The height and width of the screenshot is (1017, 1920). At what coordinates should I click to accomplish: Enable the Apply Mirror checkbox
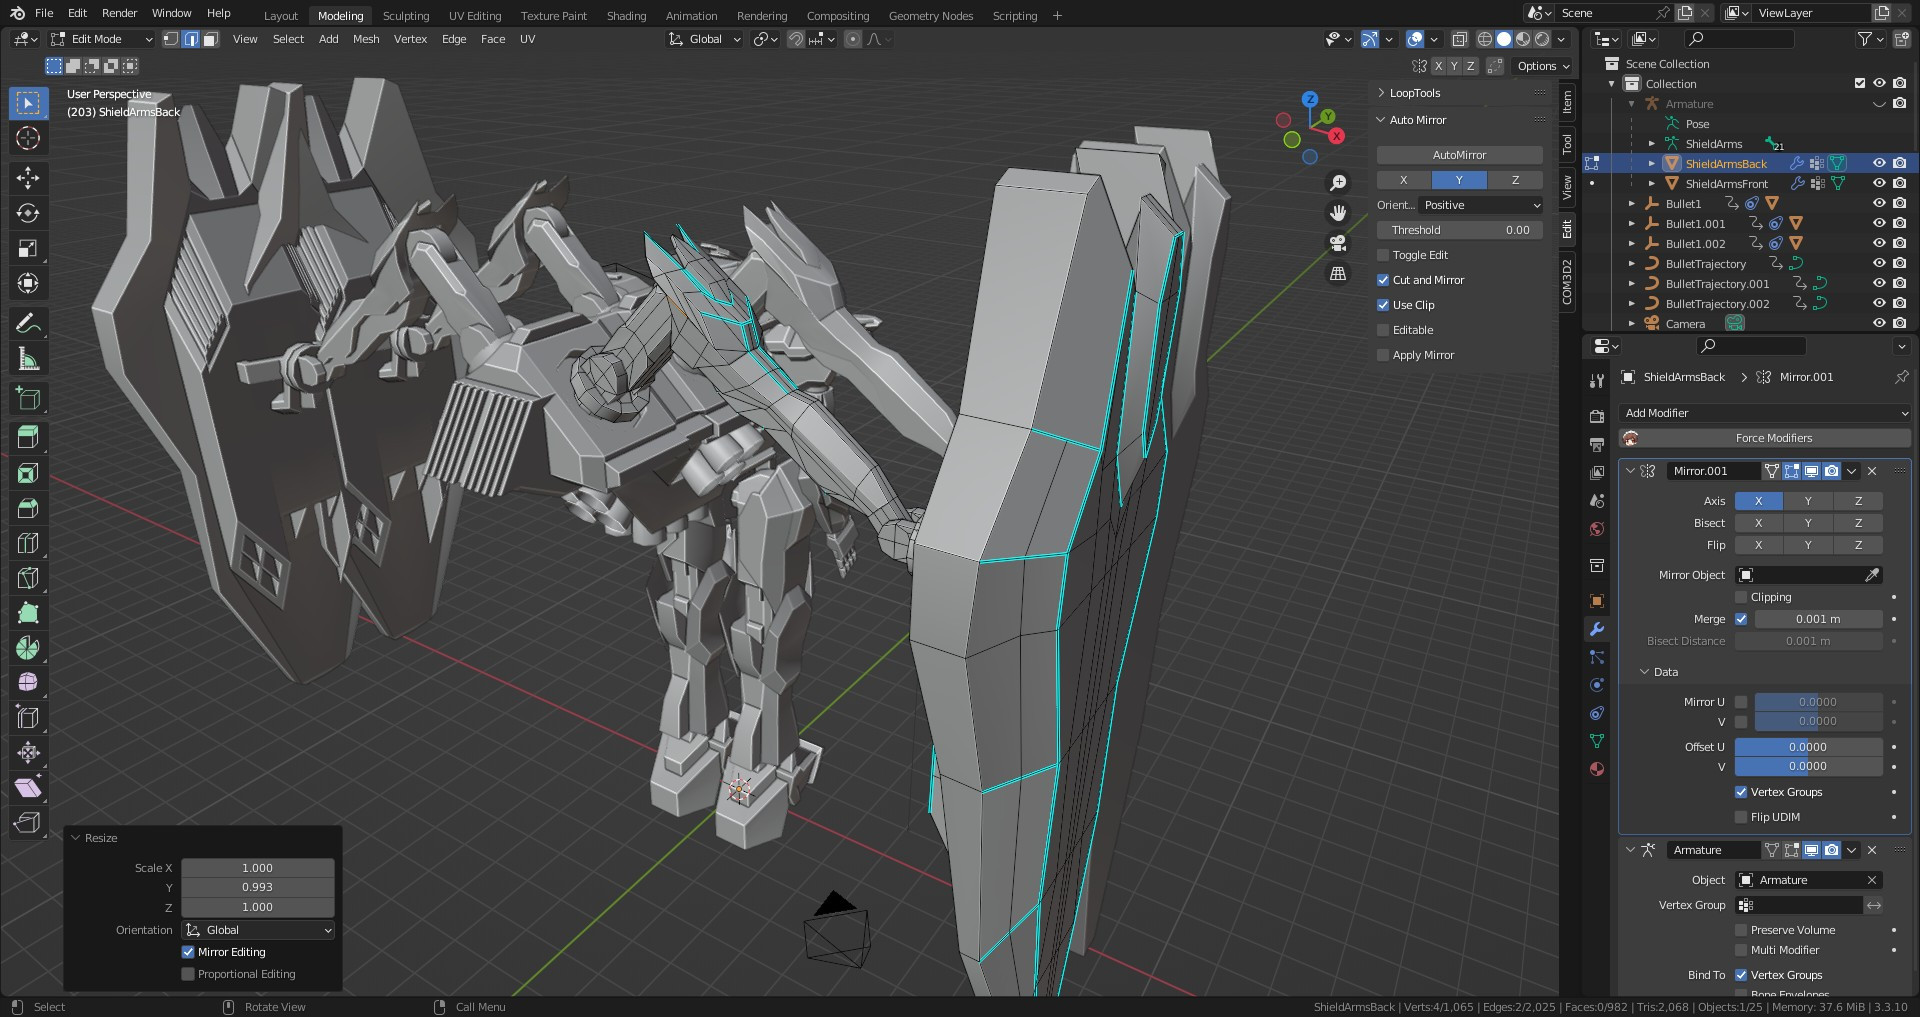pos(1383,355)
